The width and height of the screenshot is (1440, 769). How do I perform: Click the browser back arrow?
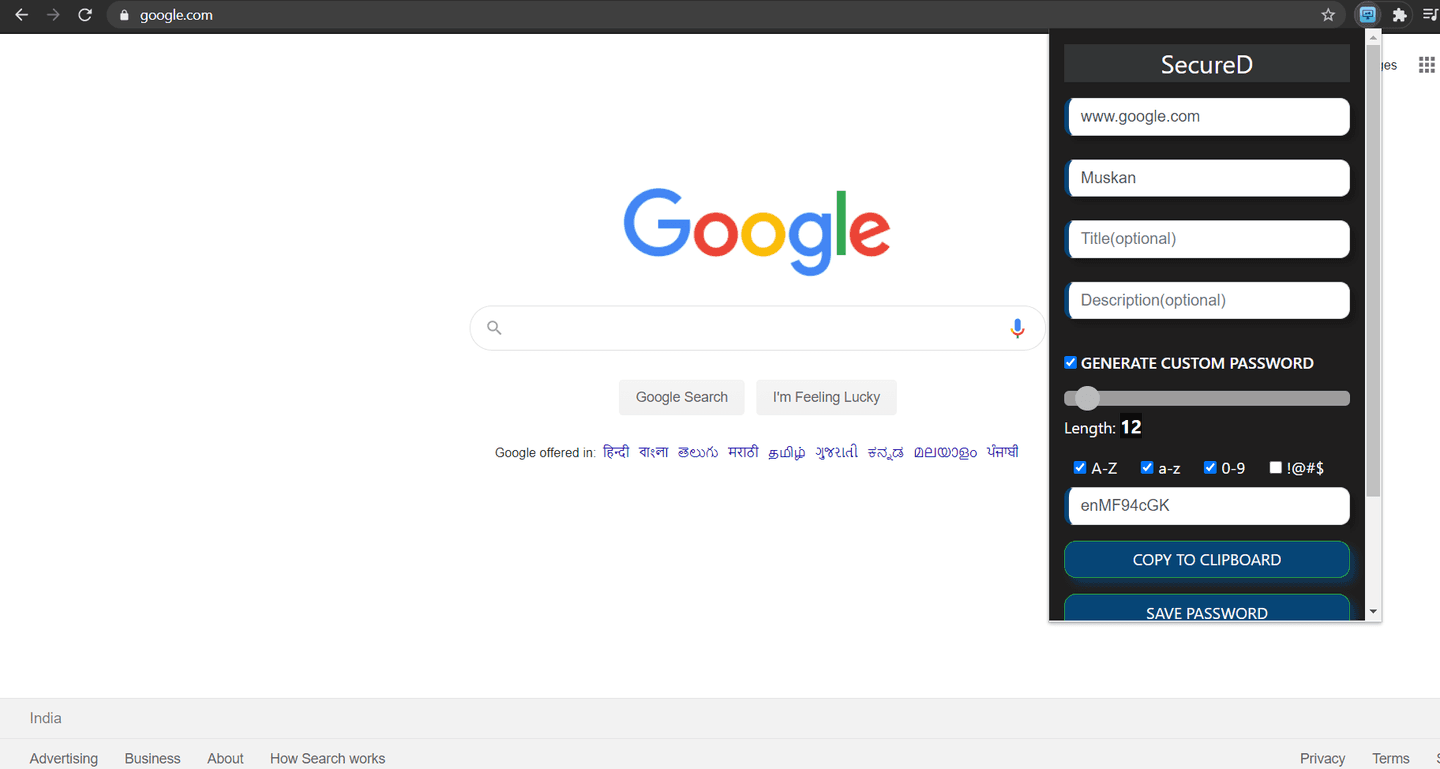[21, 15]
